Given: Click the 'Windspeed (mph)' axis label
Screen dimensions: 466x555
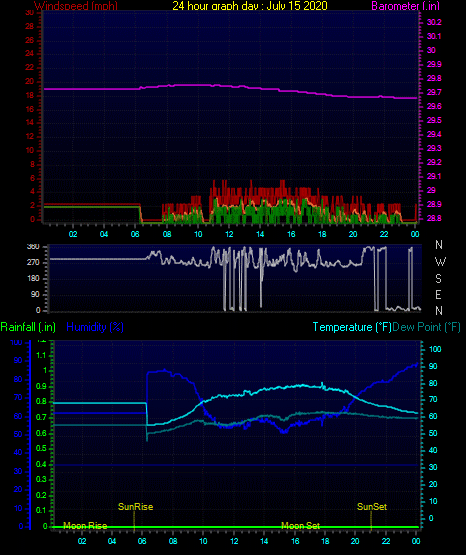Looking at the screenshot, I should [76, 6].
